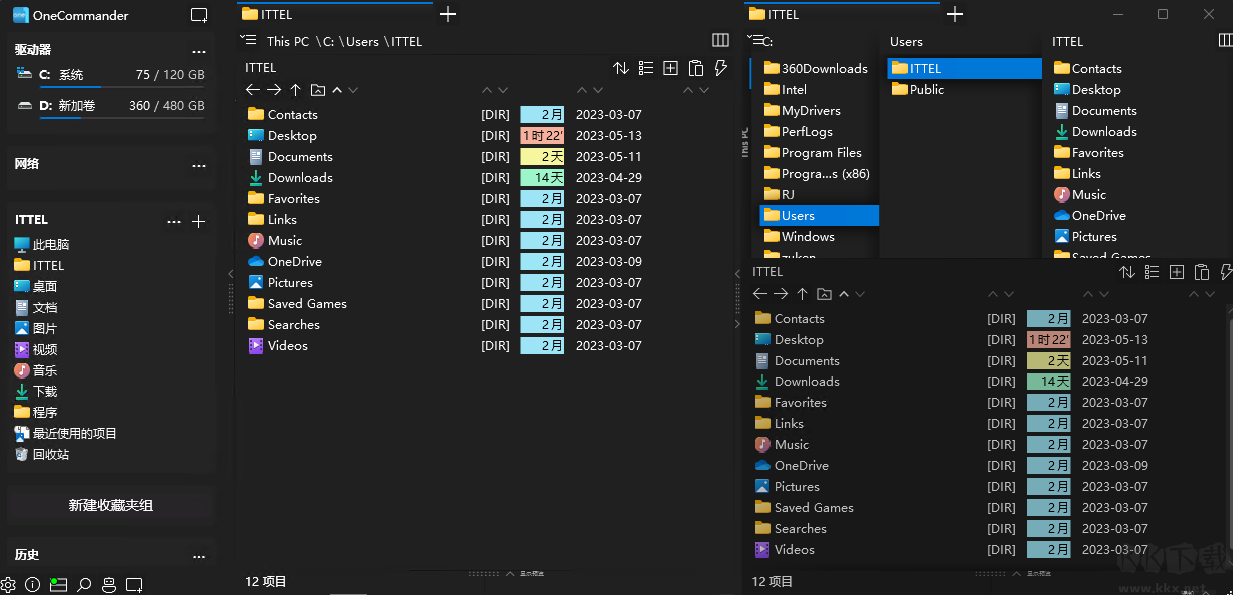Open the info about icon in bottom bar
Viewport: 1233px width, 595px height.
click(x=33, y=584)
